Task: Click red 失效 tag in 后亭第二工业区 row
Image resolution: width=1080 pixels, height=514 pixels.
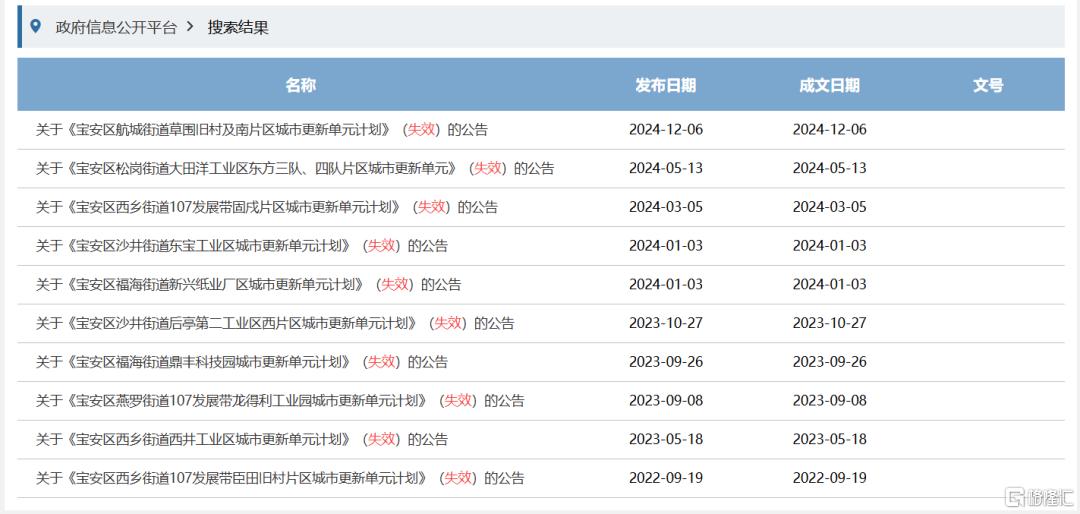Action: (448, 322)
